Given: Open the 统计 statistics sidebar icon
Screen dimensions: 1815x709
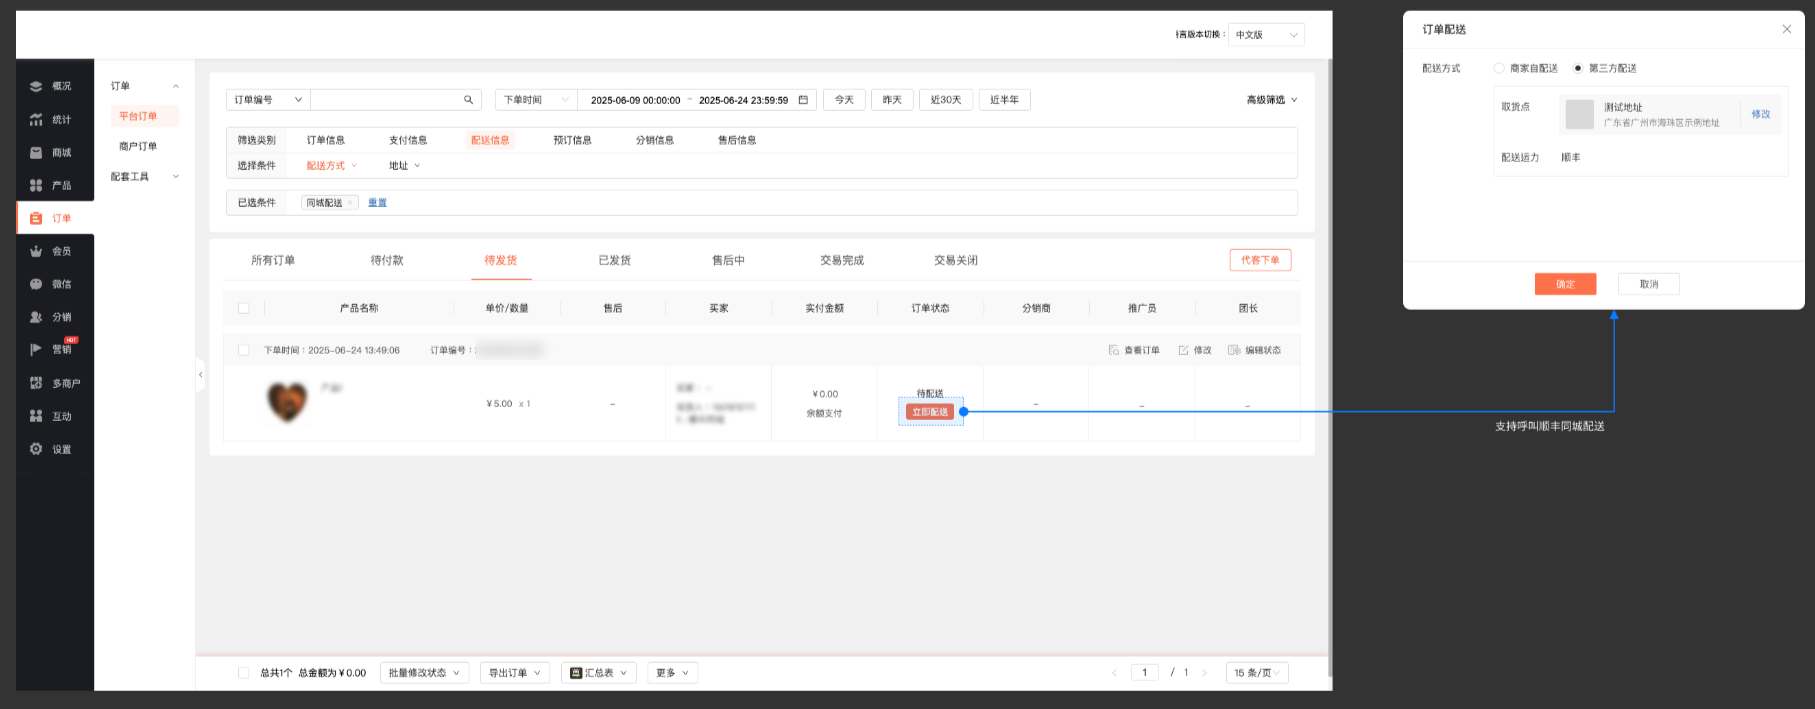Looking at the screenshot, I should pyautogui.click(x=36, y=119).
